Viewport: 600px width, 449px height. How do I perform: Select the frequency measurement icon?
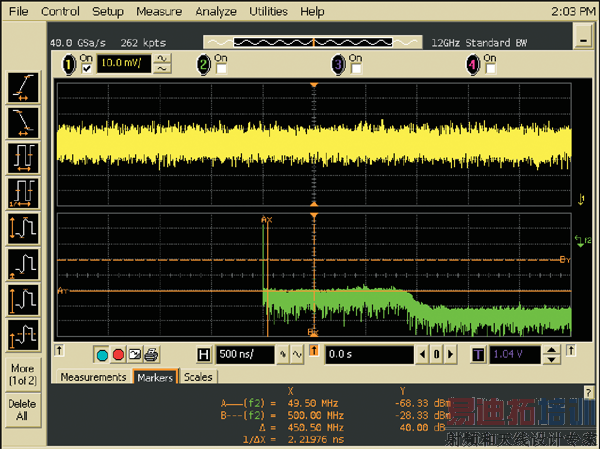pyautogui.click(x=23, y=193)
